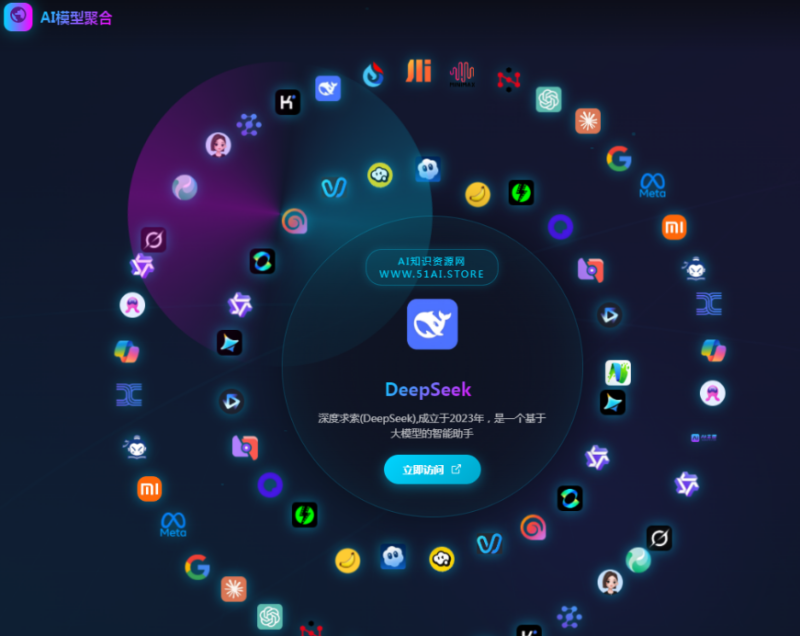Open the Kimi "K" icon beside small DeepSeek
This screenshot has width=800, height=636.
pos(288,102)
